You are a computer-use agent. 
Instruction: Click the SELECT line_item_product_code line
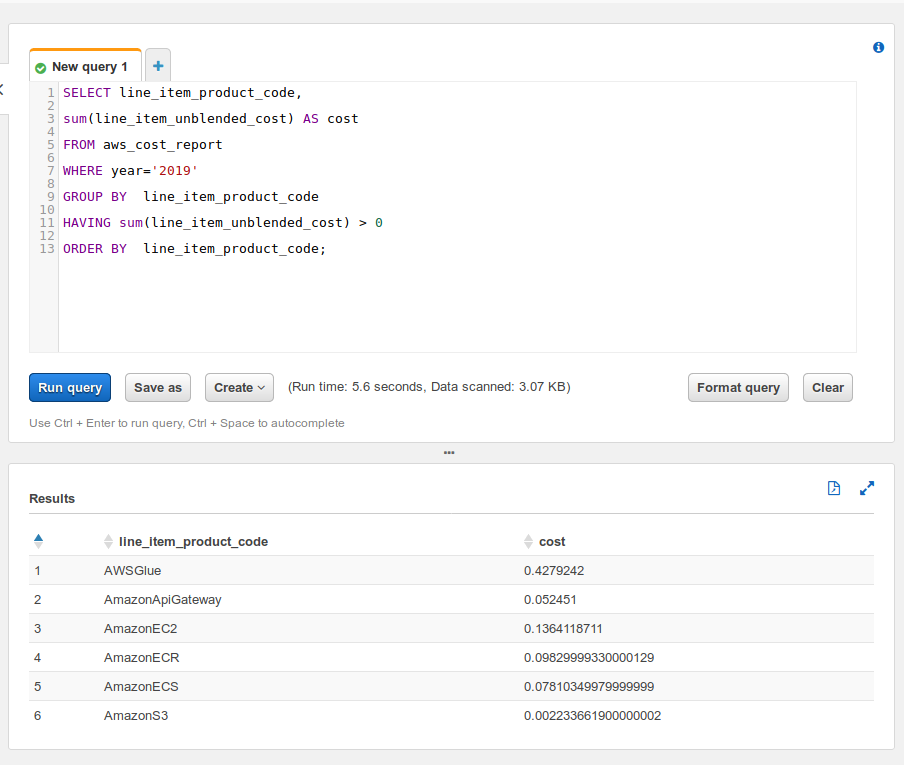point(182,93)
